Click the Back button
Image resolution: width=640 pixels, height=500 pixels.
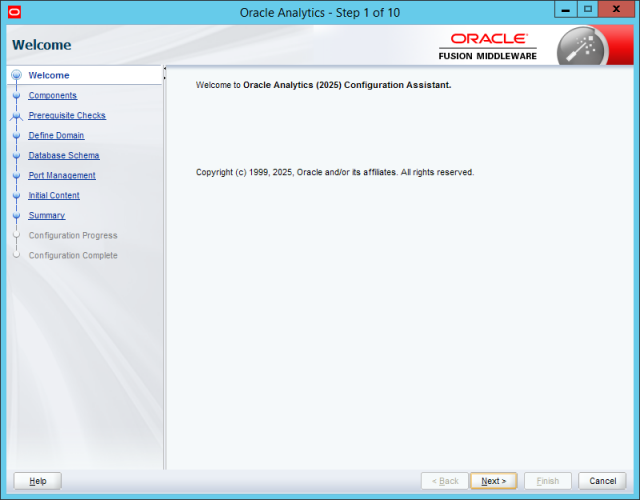tap(445, 481)
